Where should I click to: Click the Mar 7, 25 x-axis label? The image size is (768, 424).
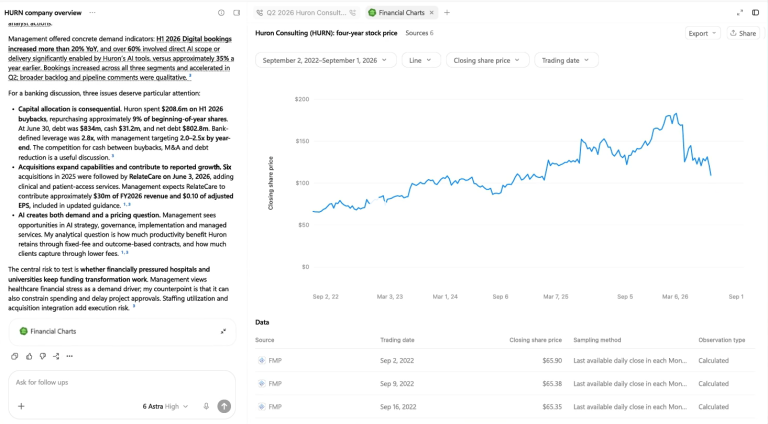coord(555,297)
